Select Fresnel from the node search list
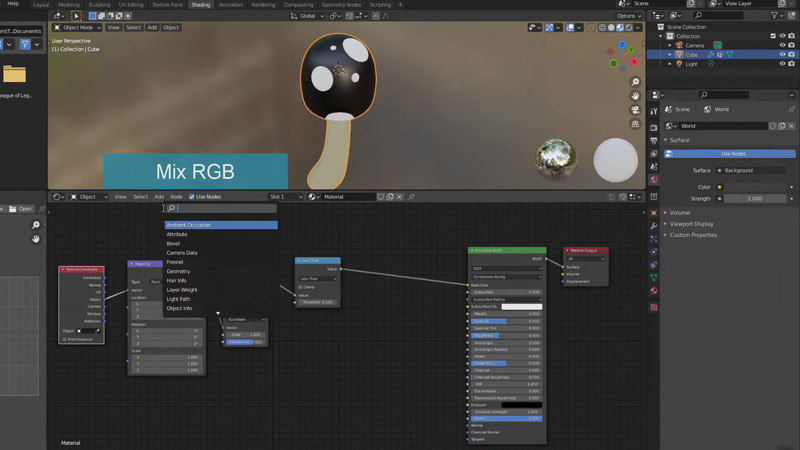 pyautogui.click(x=175, y=262)
